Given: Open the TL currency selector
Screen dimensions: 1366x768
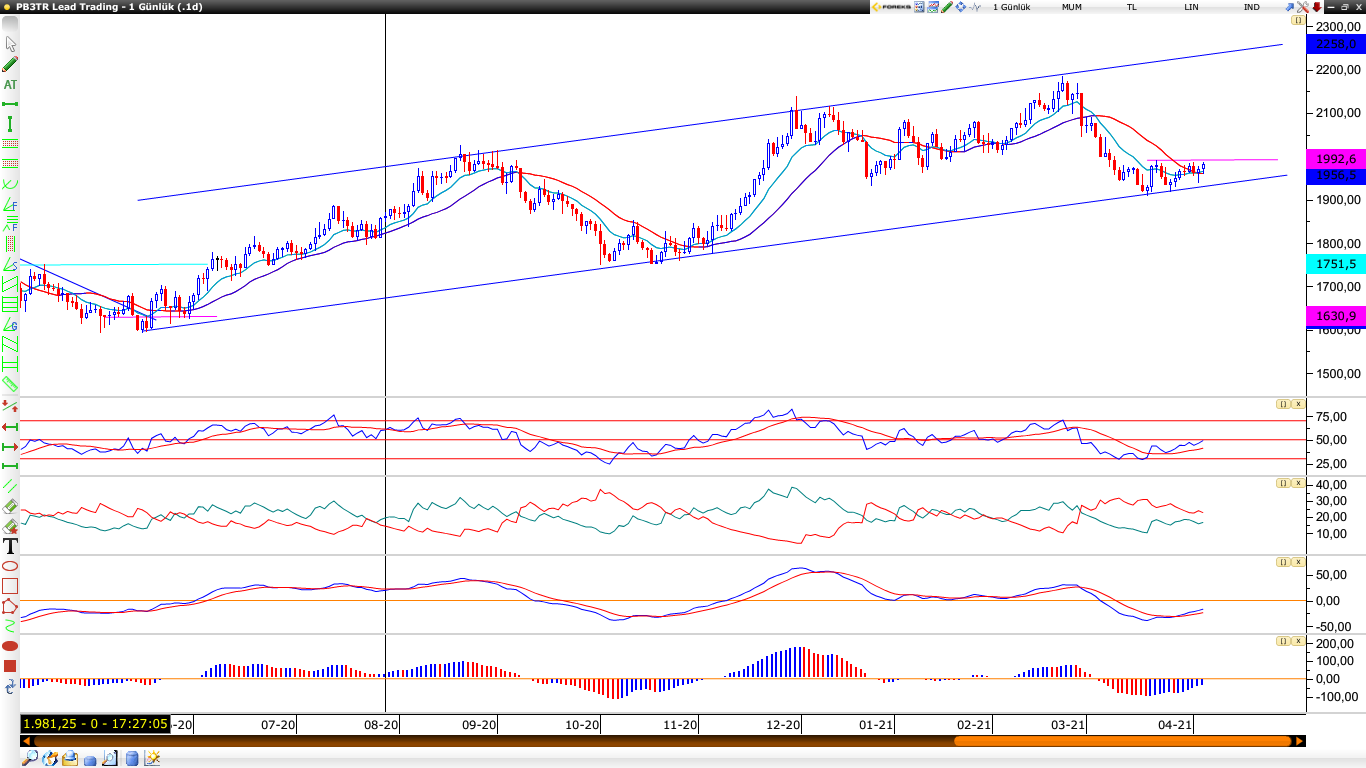Looking at the screenshot, I should pyautogui.click(x=1132, y=7).
